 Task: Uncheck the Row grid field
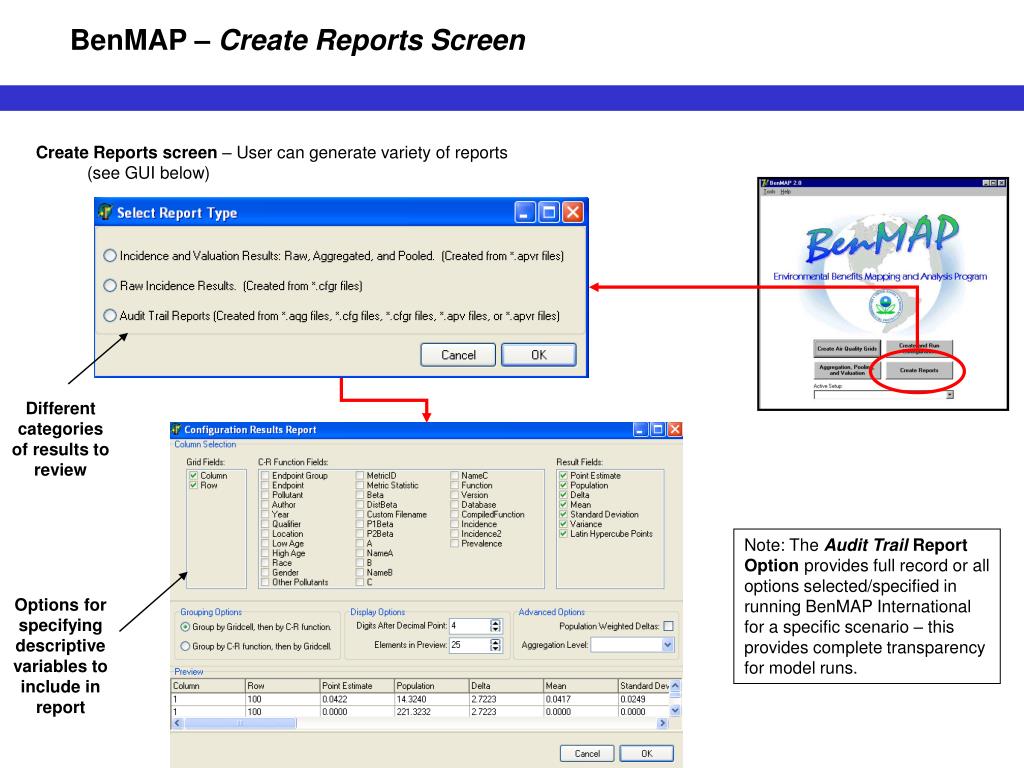[x=193, y=485]
